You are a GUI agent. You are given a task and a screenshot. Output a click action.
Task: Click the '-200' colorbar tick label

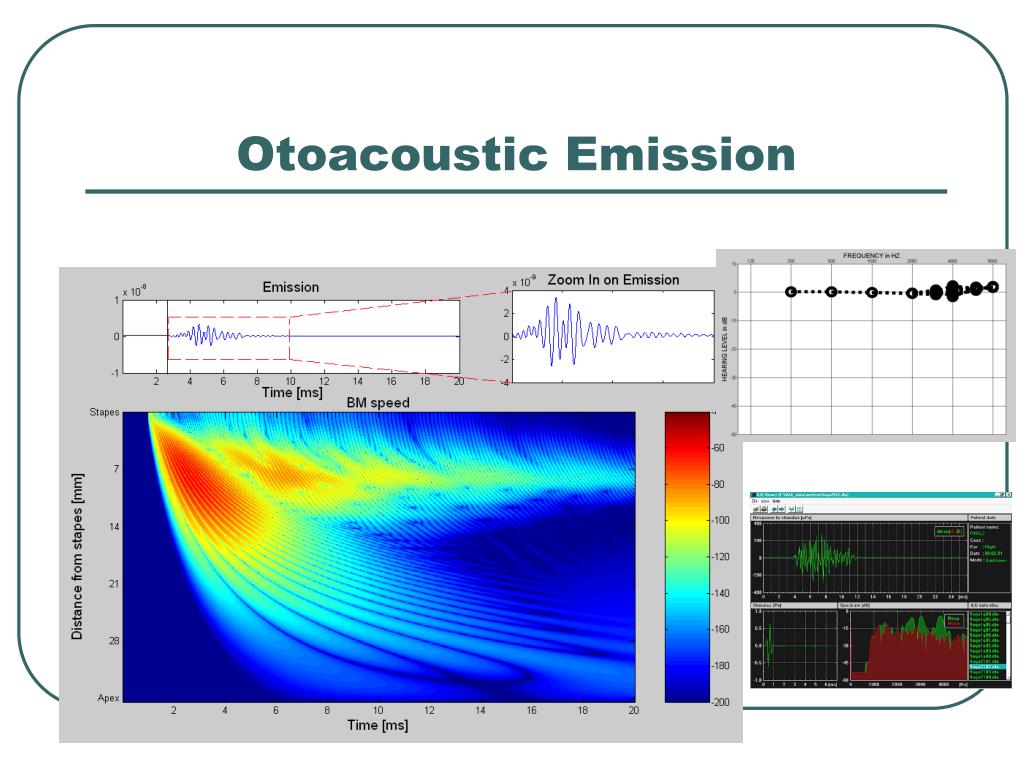(720, 702)
